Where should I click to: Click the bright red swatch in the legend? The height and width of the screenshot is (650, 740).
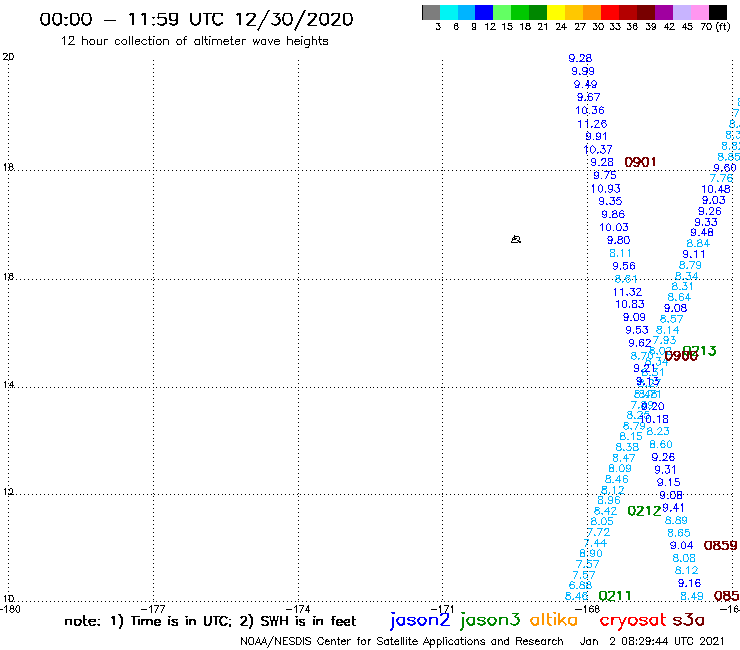pos(610,12)
